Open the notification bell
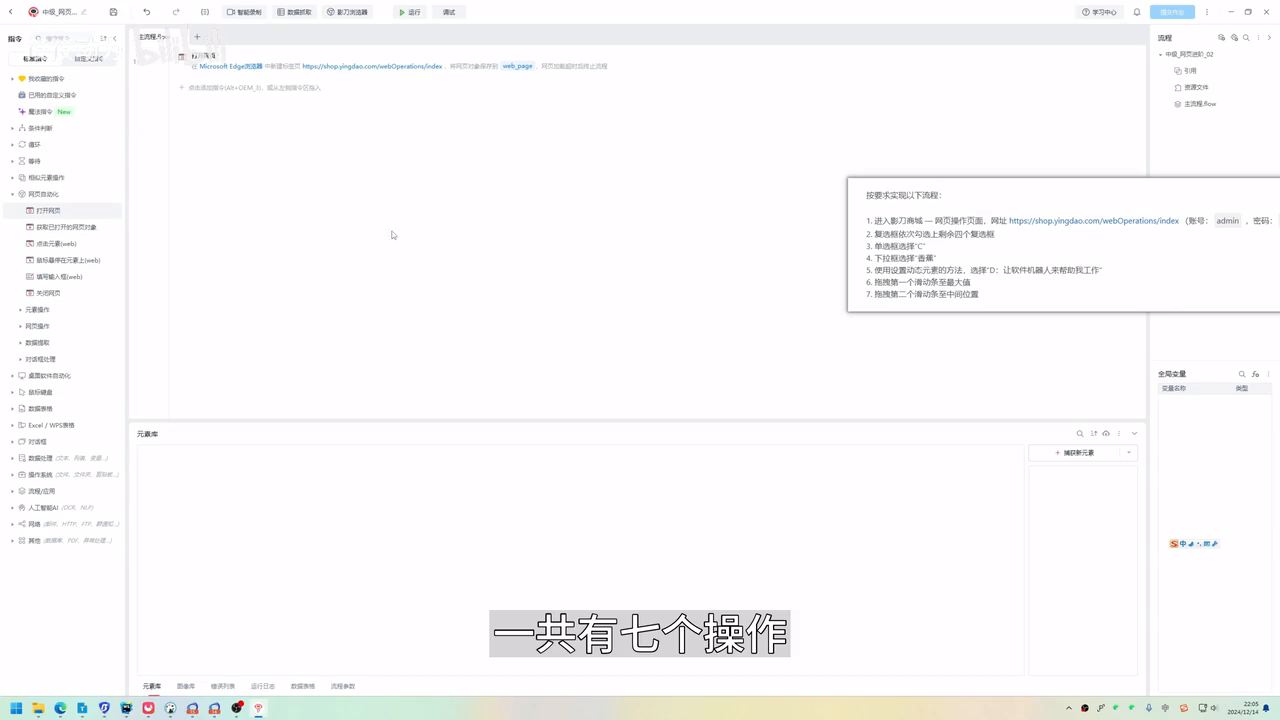The height and width of the screenshot is (720, 1280). click(1137, 12)
